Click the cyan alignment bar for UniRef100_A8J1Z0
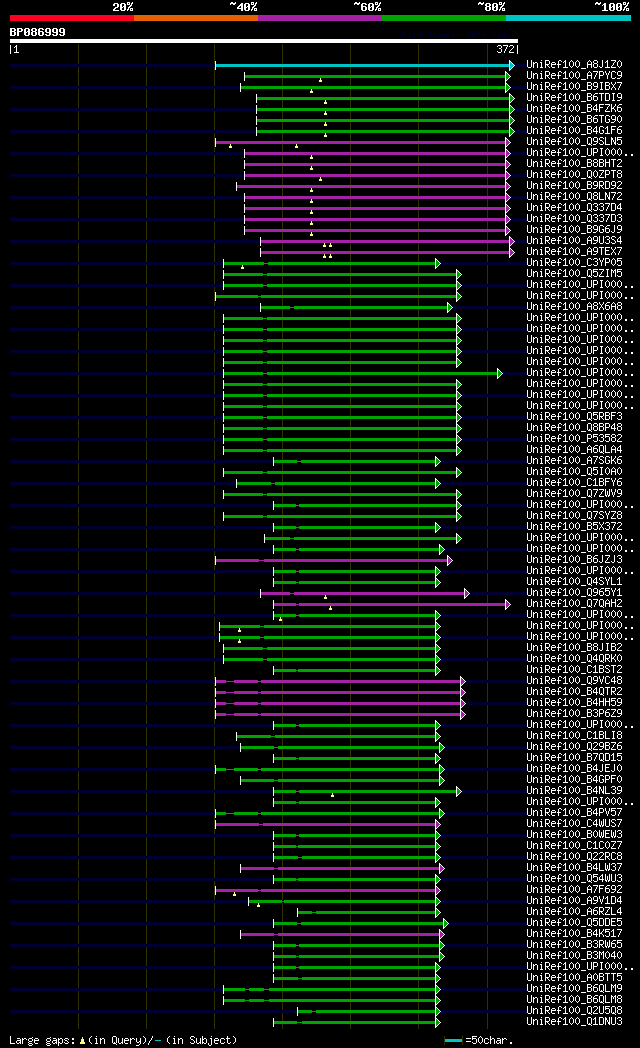 tap(363, 66)
